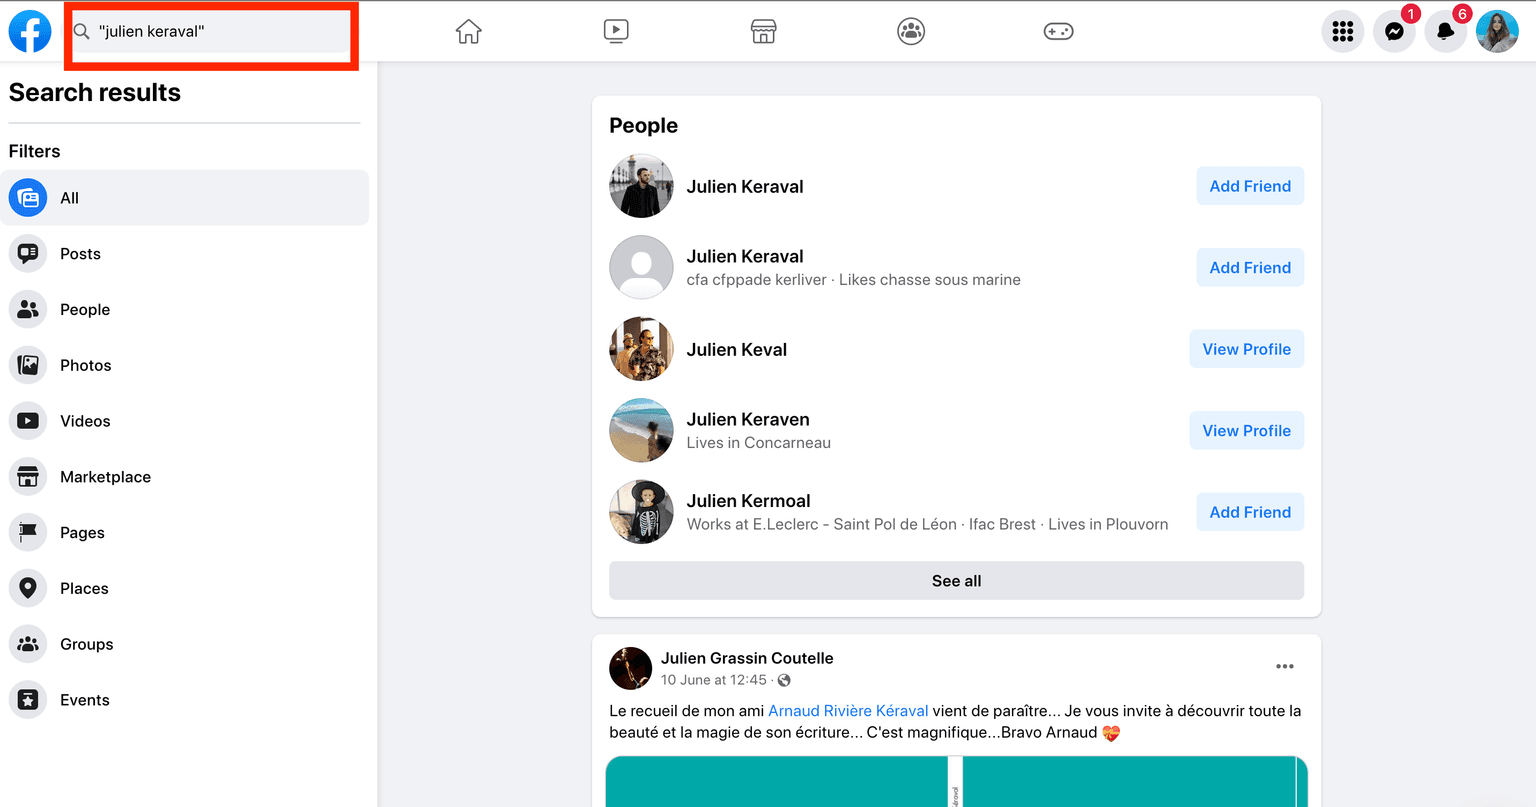
Task: Open the Watch video icon
Action: pyautogui.click(x=616, y=32)
